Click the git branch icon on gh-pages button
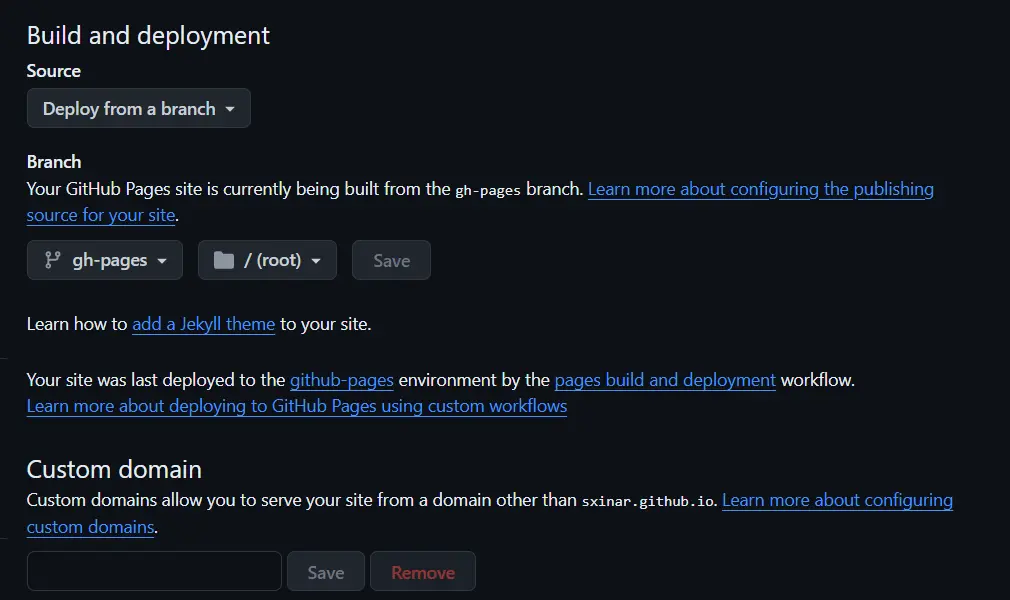 52,260
